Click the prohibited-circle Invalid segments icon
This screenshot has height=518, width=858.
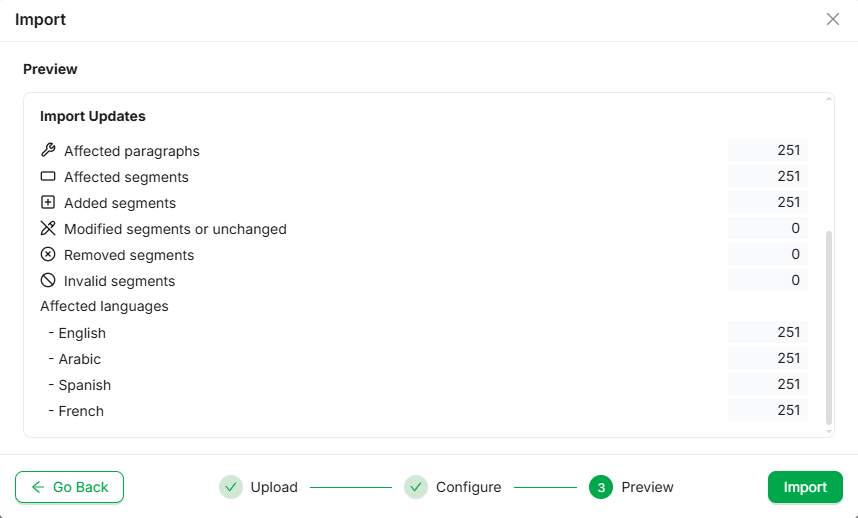pyautogui.click(x=48, y=281)
